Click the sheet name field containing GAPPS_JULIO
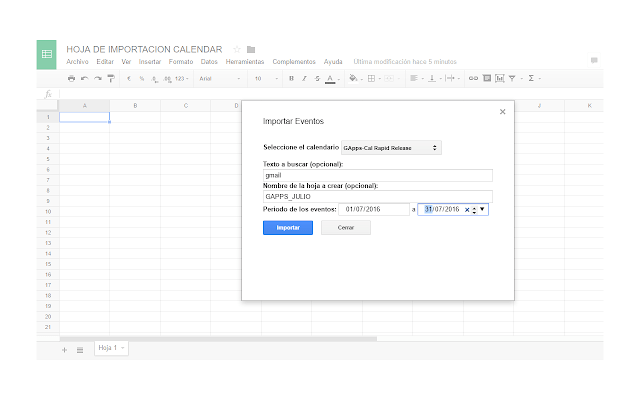This screenshot has width=640, height=400. click(378, 196)
